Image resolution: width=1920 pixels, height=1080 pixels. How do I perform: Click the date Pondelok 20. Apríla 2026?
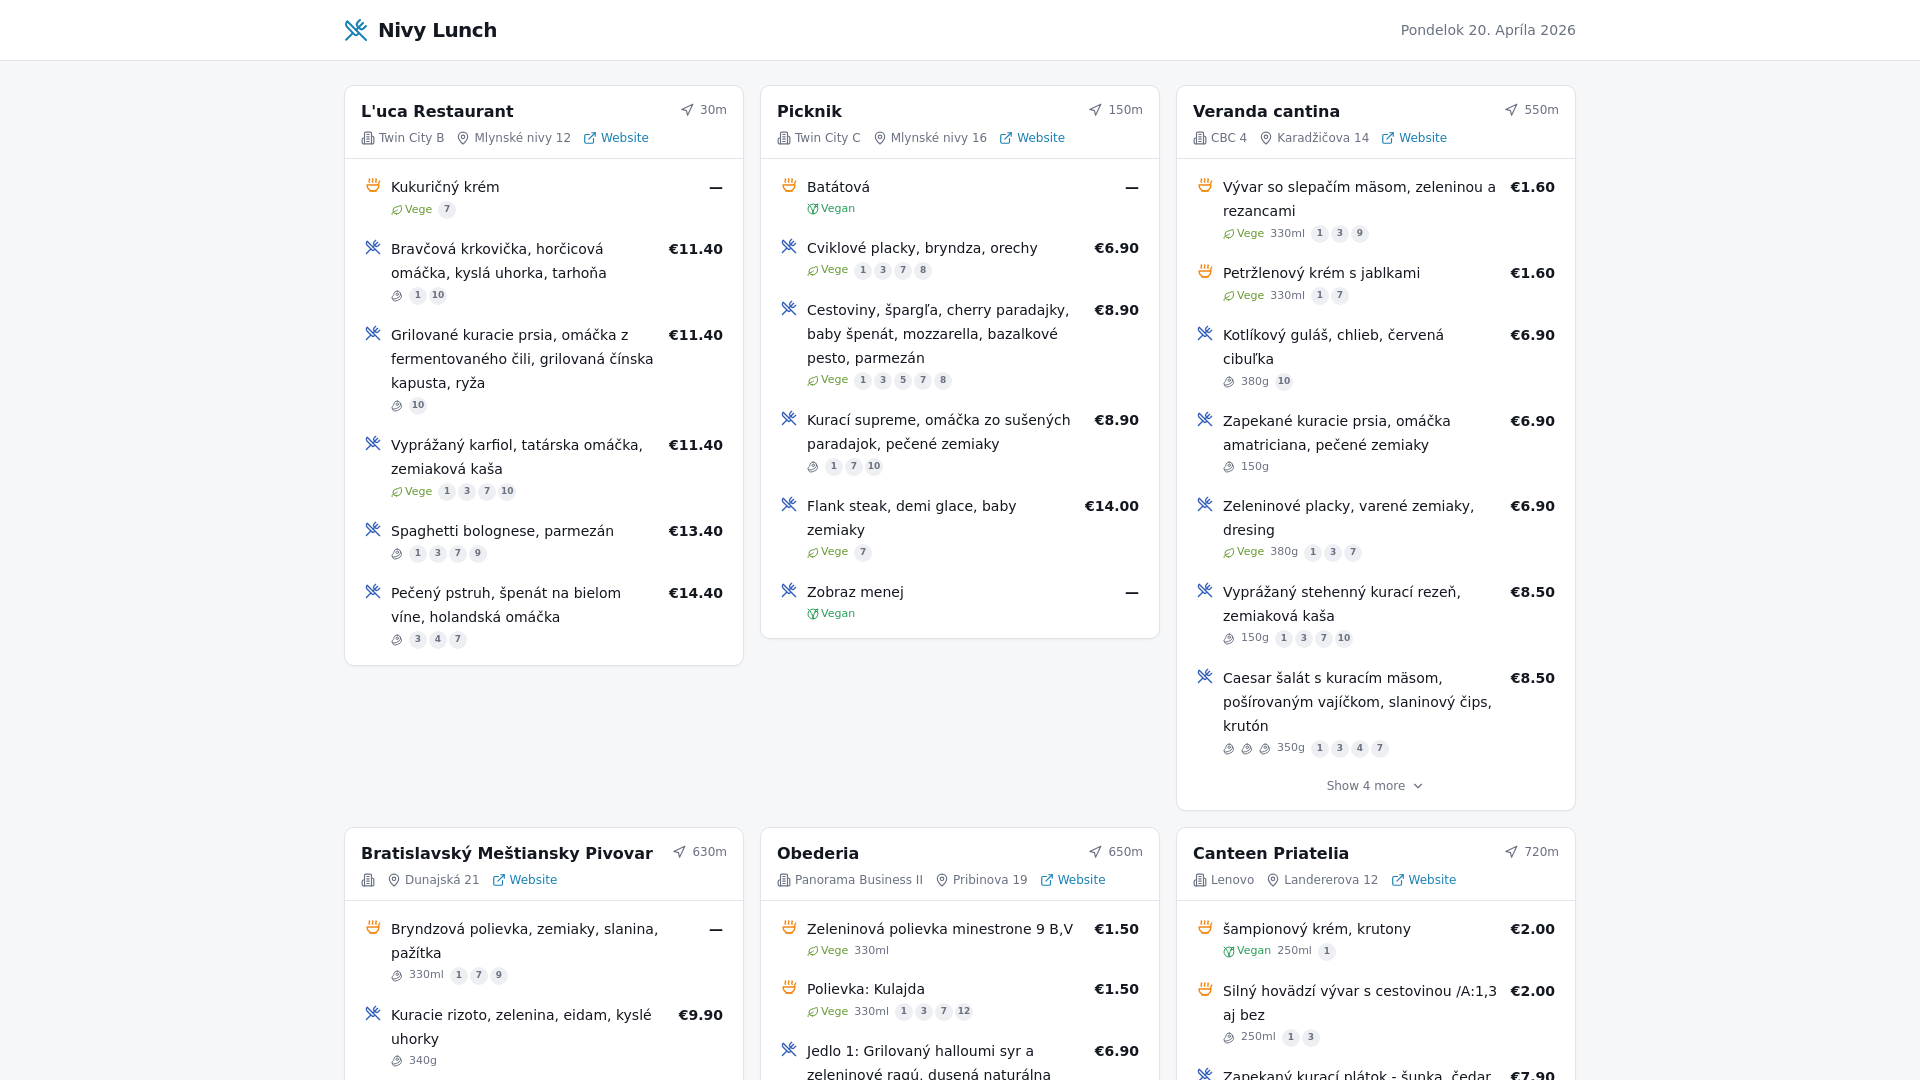click(1488, 30)
